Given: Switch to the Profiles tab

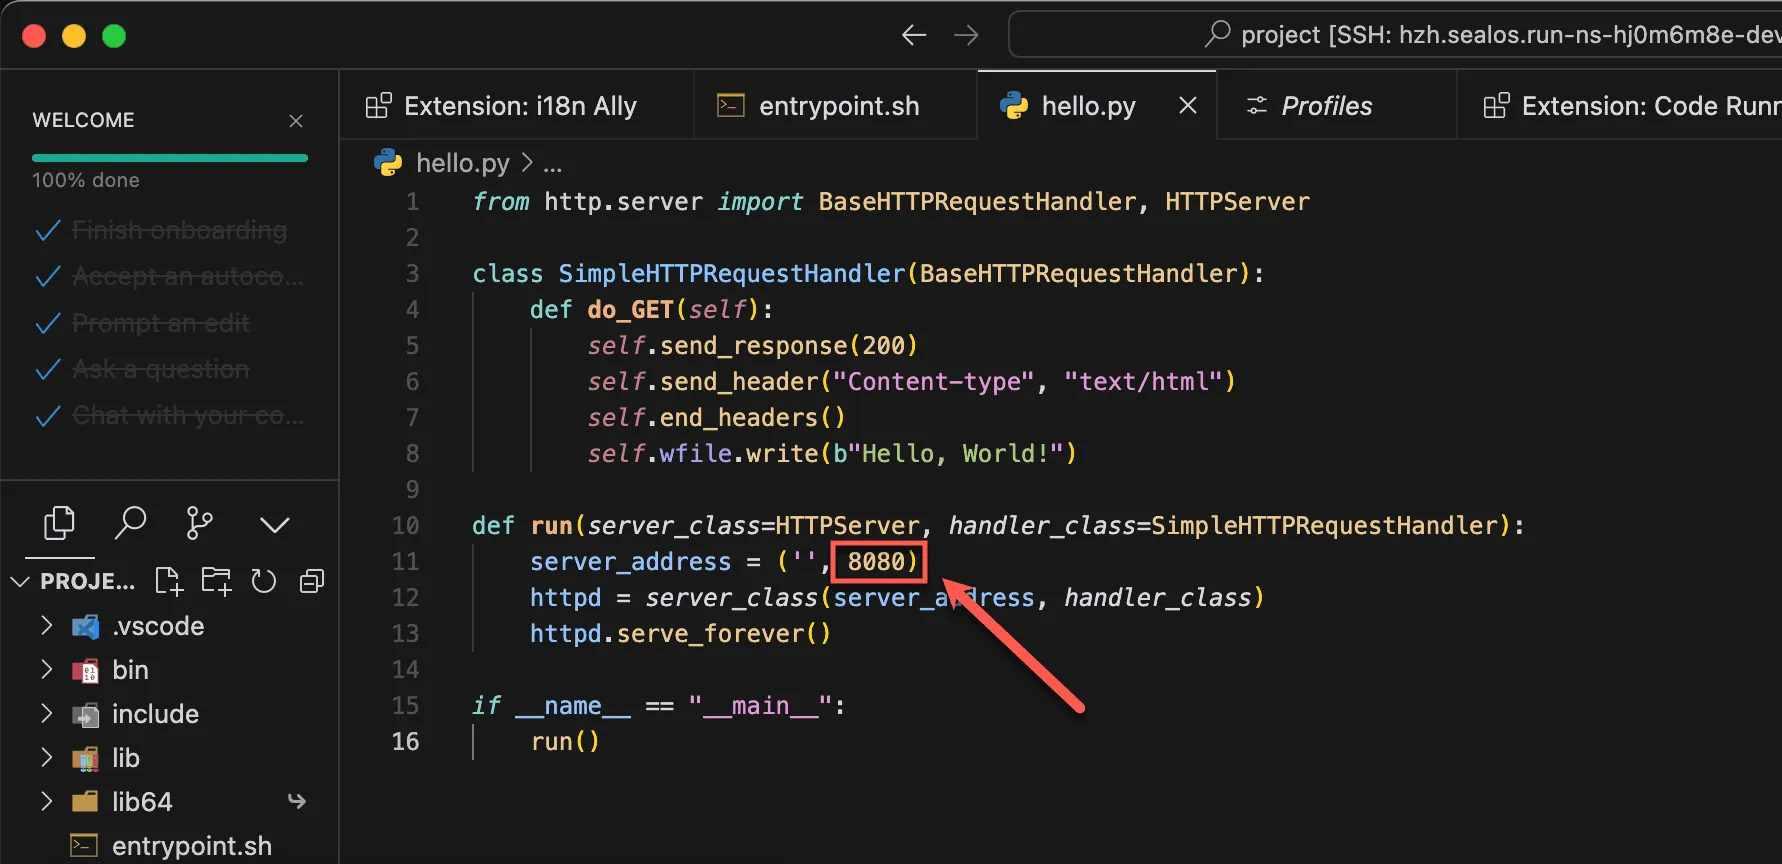Looking at the screenshot, I should 1325,106.
